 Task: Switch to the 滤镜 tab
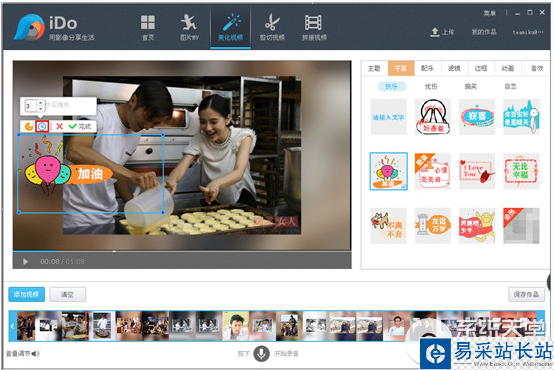[454, 68]
